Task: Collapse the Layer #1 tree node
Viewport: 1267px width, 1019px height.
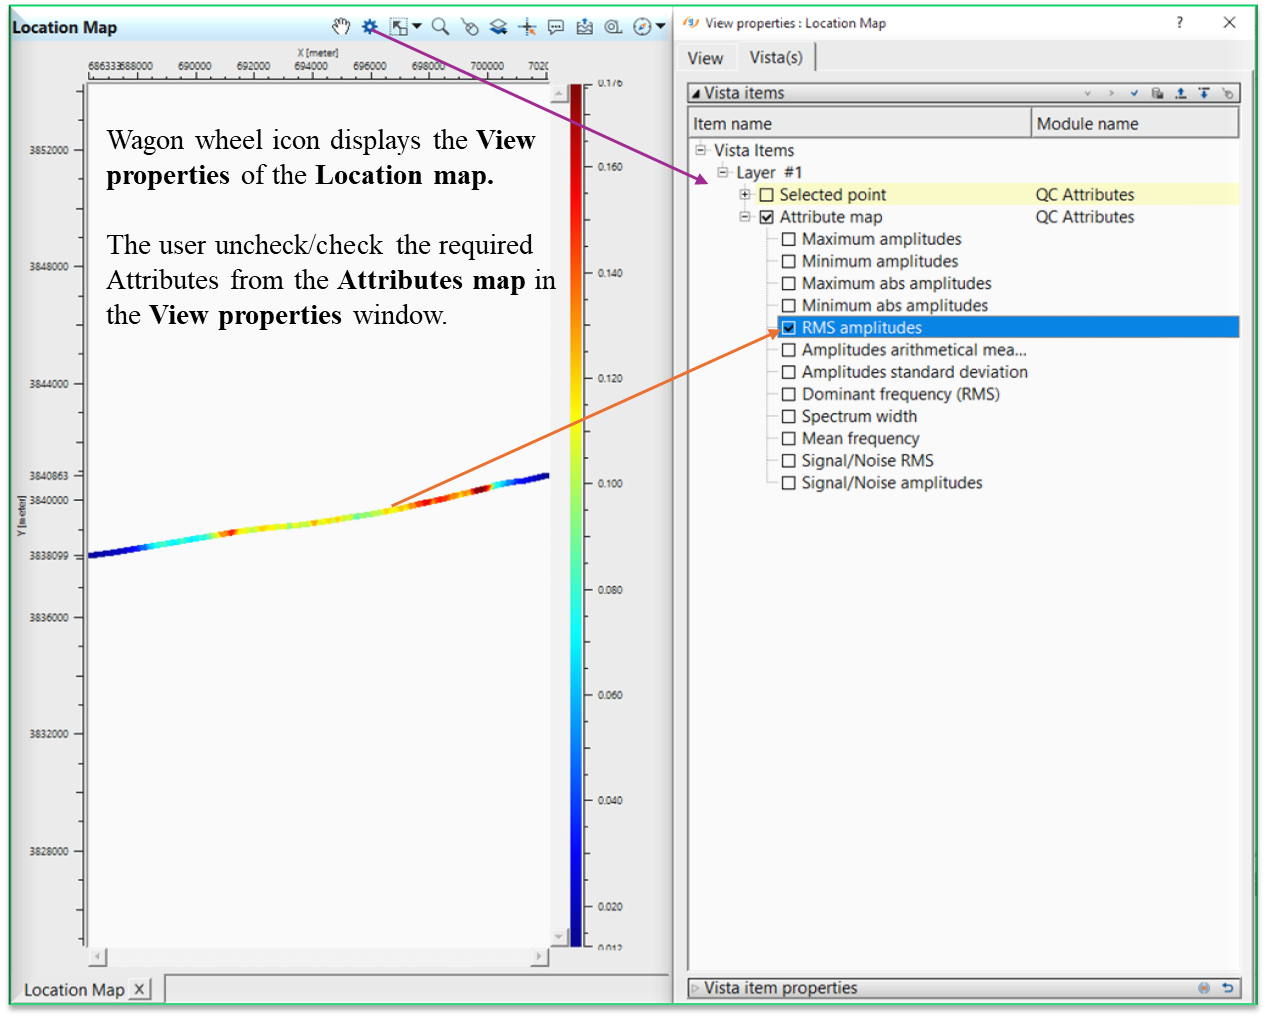Action: [x=723, y=172]
